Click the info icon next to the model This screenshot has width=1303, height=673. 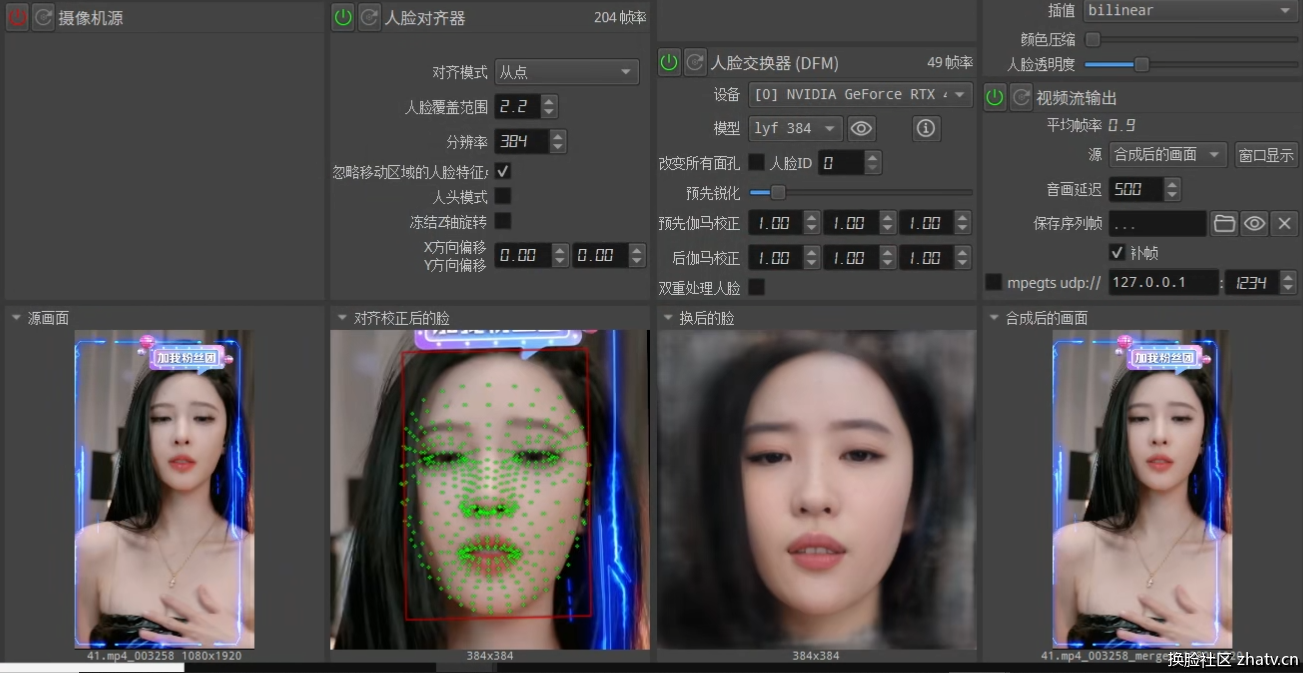tap(925, 128)
